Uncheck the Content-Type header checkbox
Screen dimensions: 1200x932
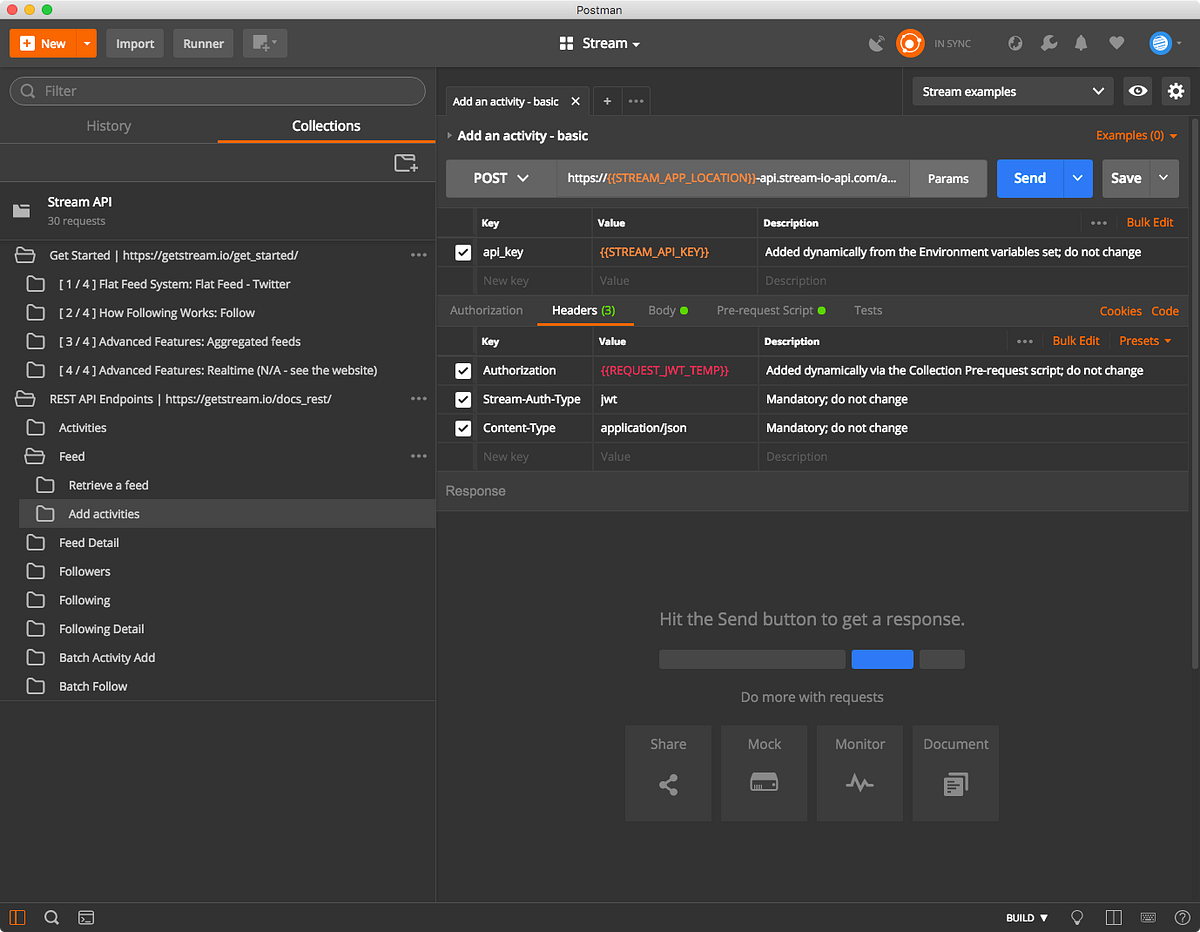pyautogui.click(x=463, y=428)
